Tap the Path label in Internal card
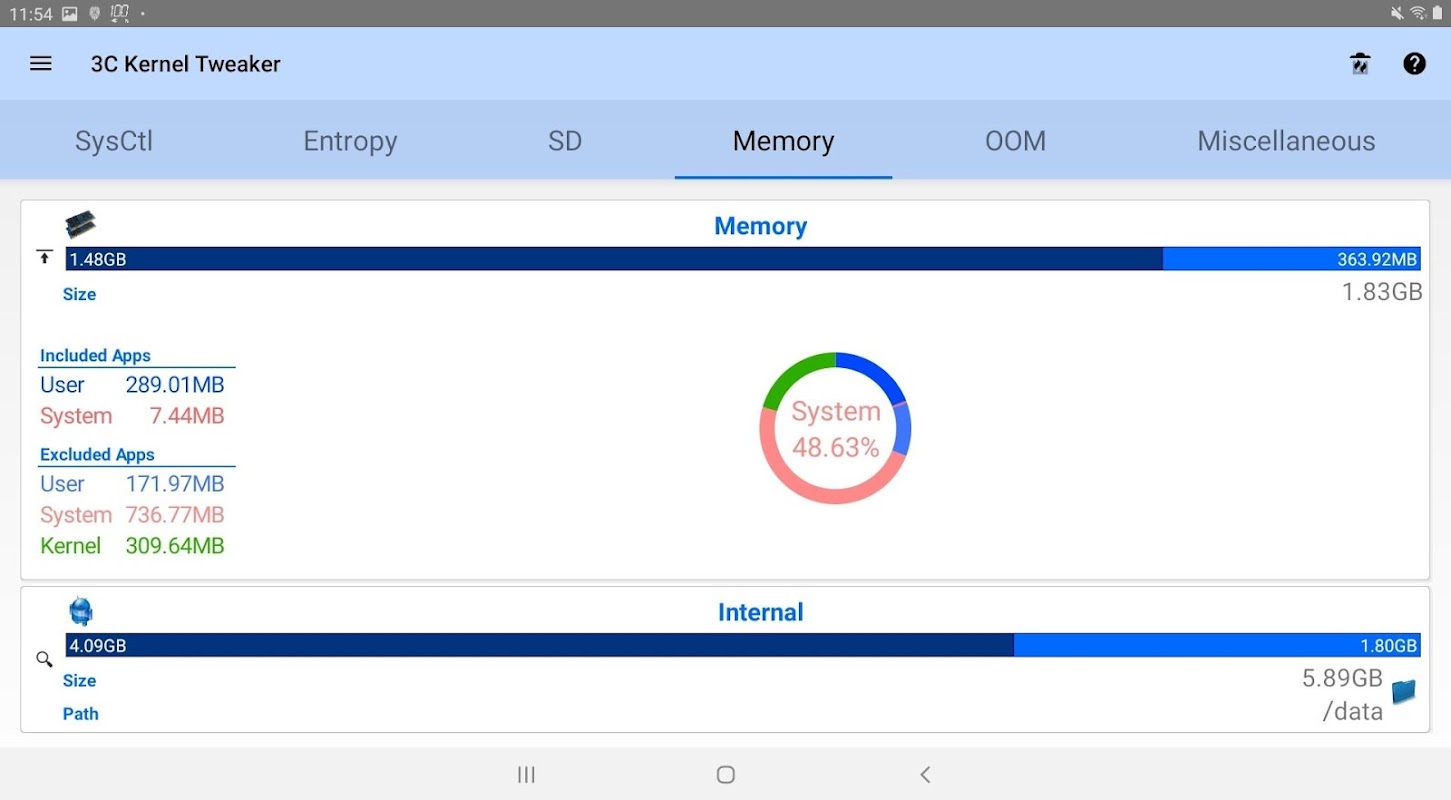The width and height of the screenshot is (1451, 800). (80, 714)
